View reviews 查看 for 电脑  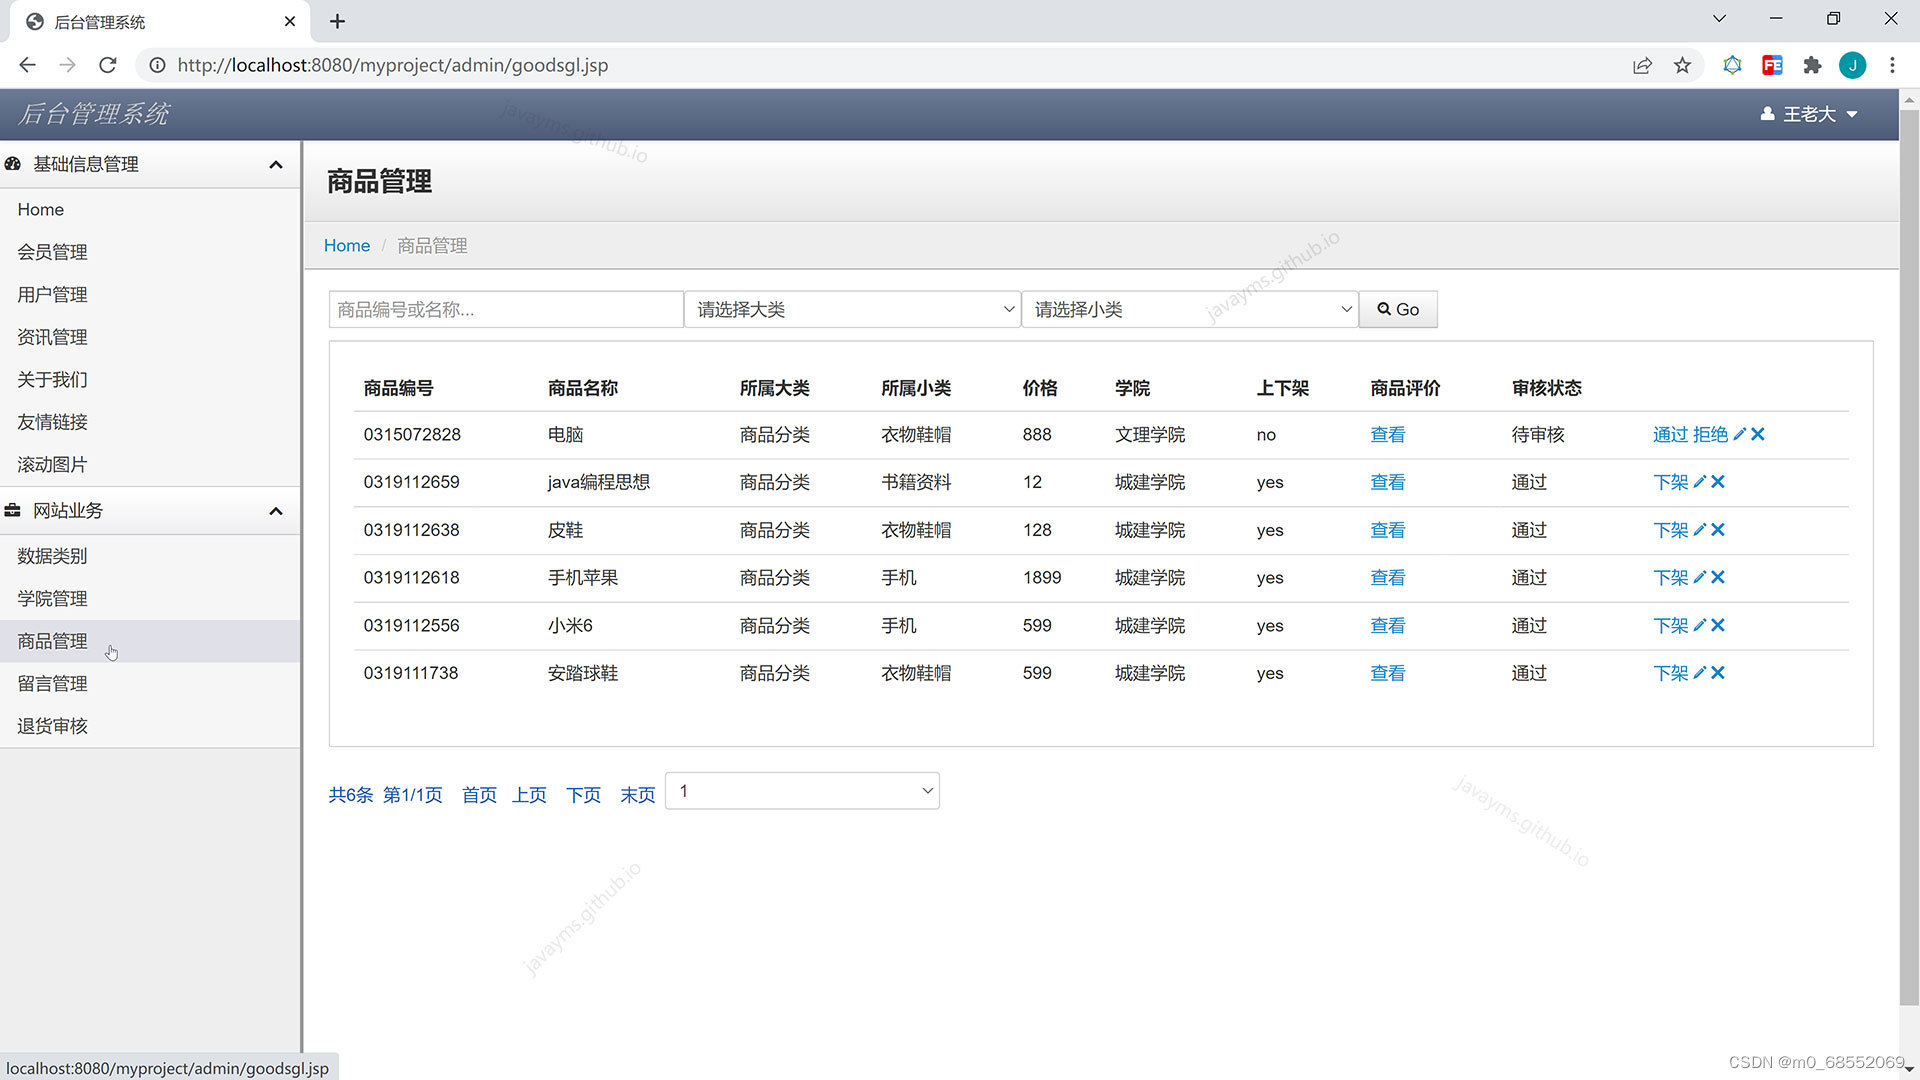pos(1387,435)
